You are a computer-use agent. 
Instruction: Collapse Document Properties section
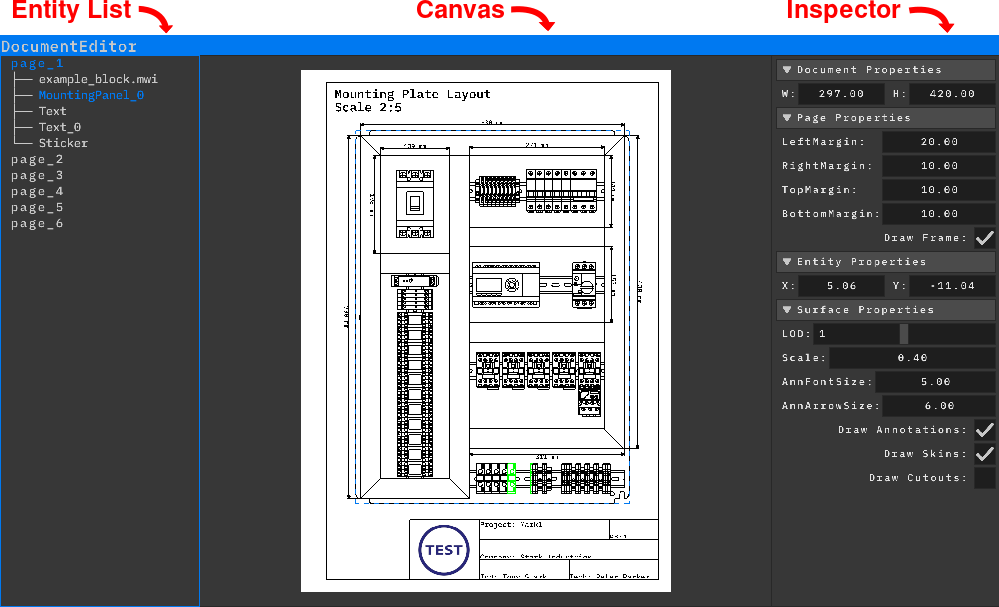[x=886, y=69]
